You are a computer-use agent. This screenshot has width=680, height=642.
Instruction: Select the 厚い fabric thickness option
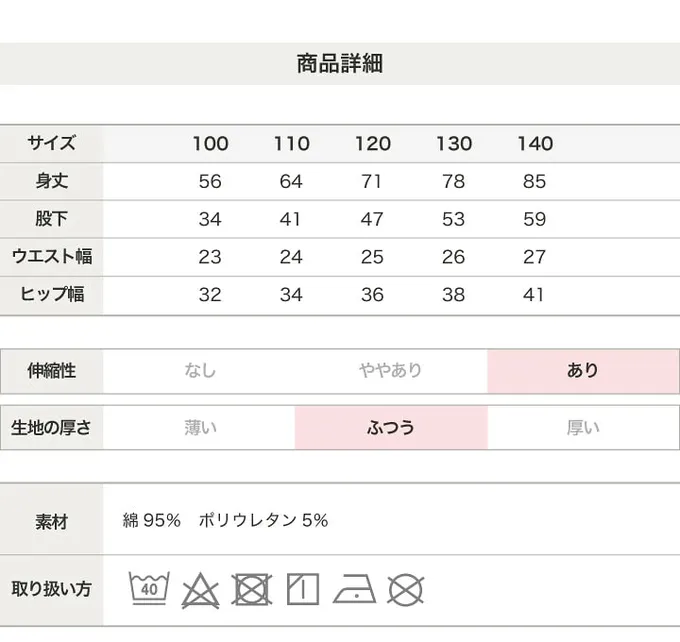click(x=583, y=428)
